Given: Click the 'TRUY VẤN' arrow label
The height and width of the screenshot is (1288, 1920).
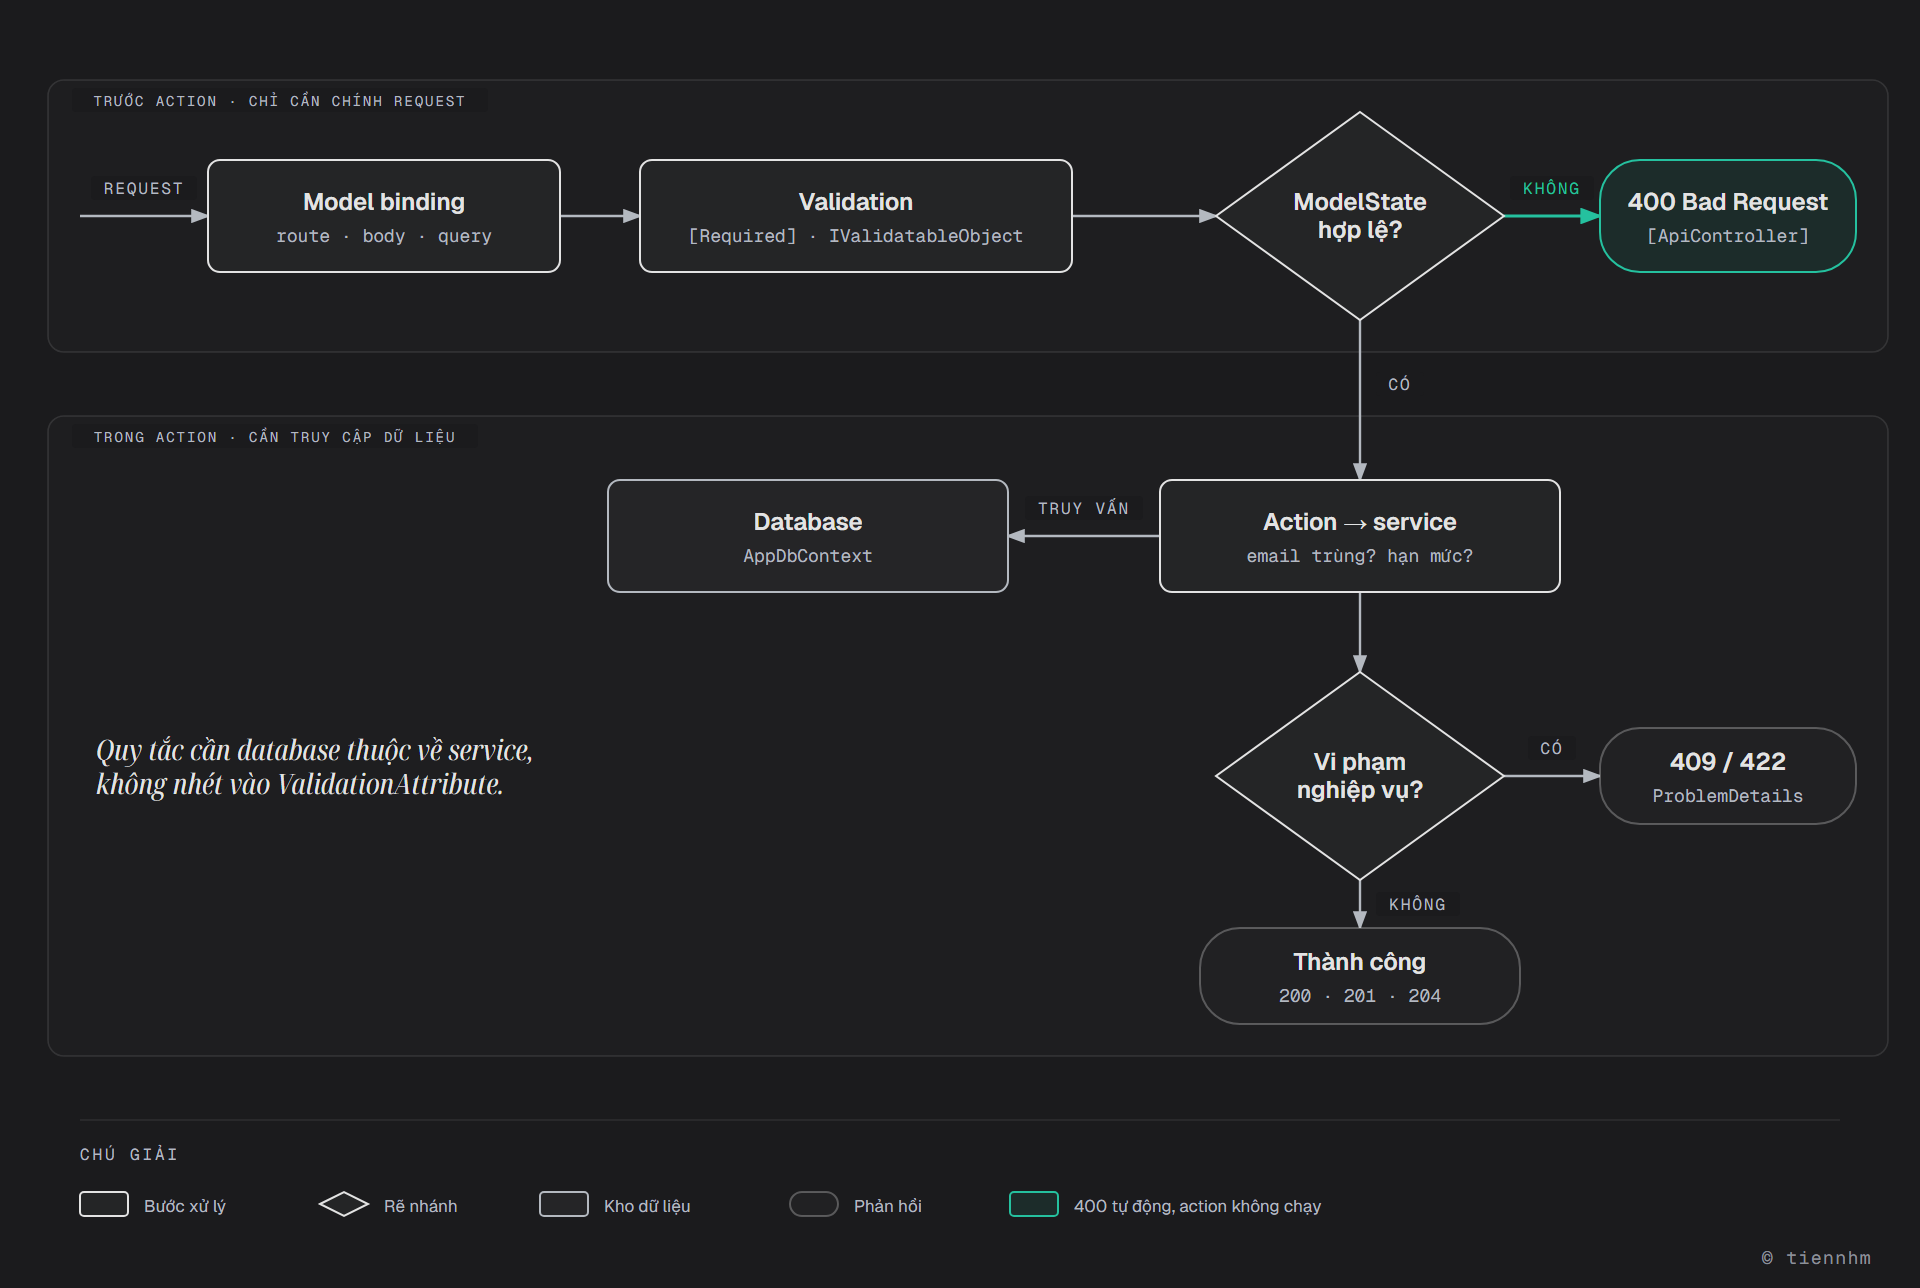Looking at the screenshot, I should click(1083, 509).
